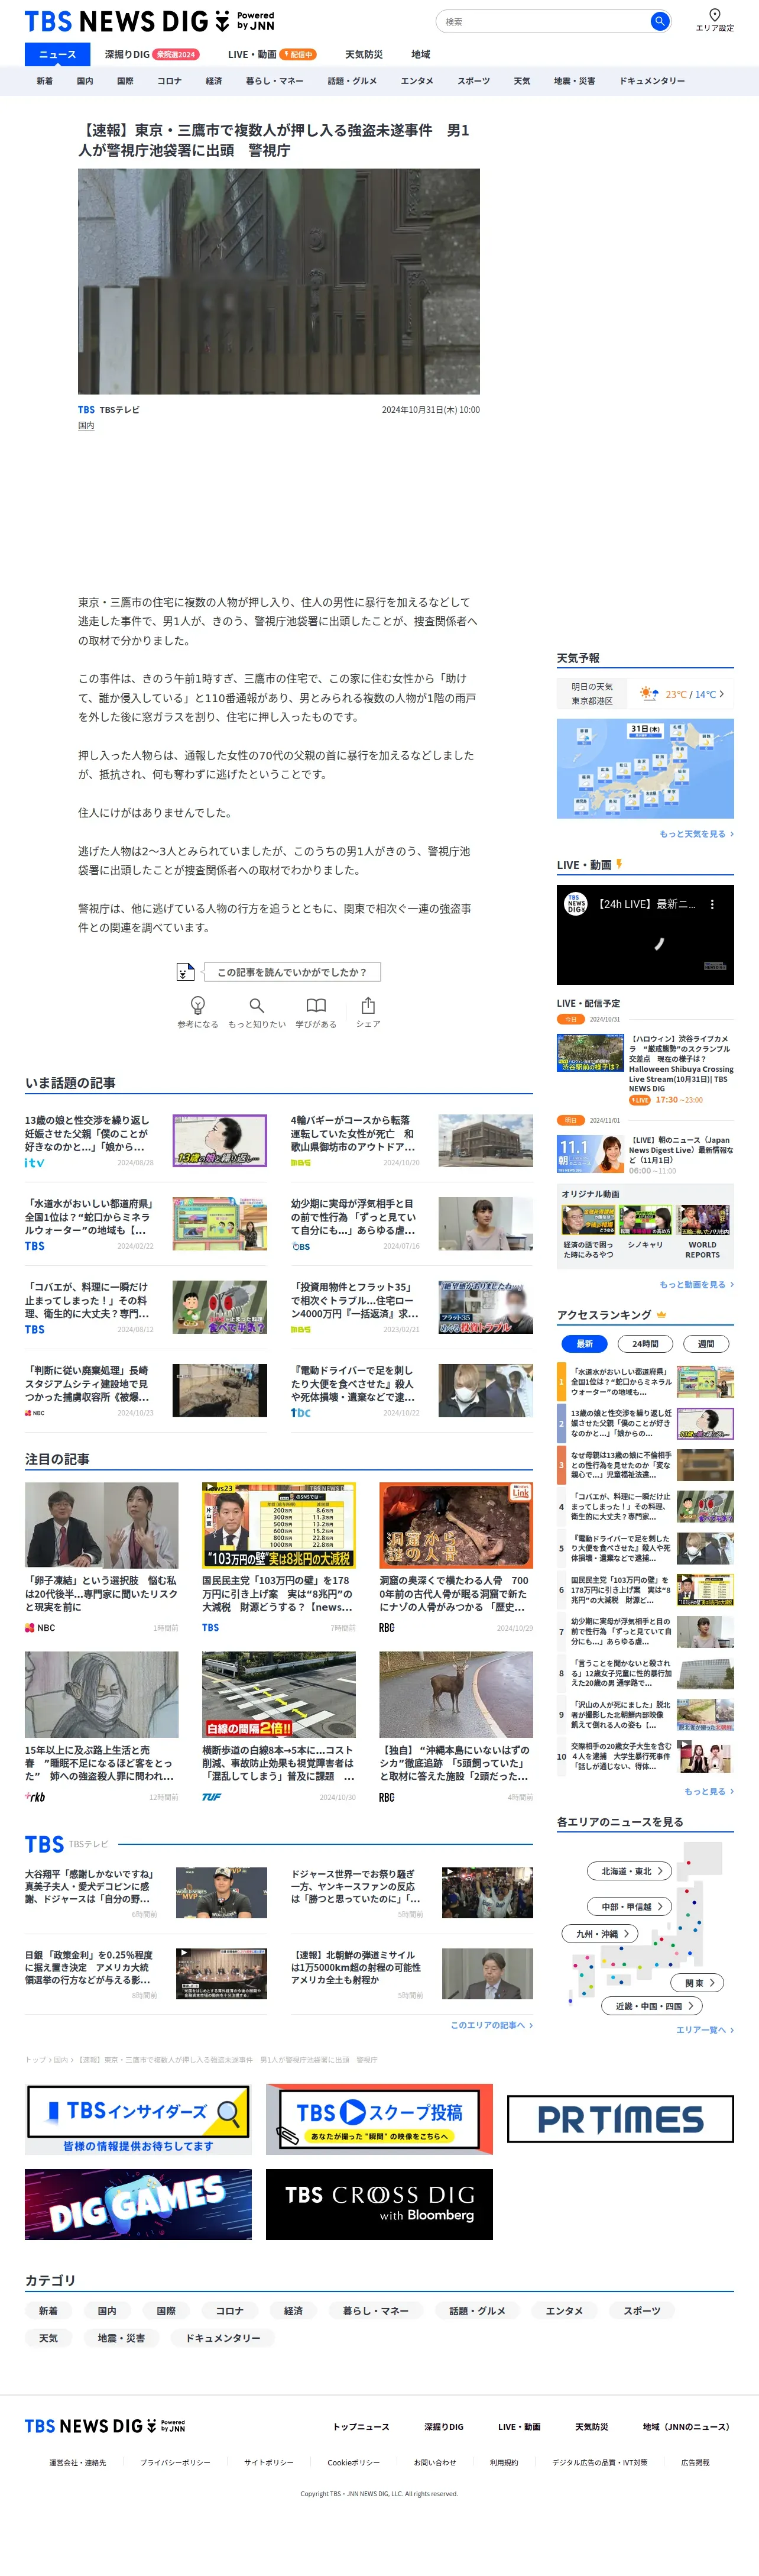Open the Cookieポリシー footer link
The width and height of the screenshot is (759, 2576).
(354, 2462)
